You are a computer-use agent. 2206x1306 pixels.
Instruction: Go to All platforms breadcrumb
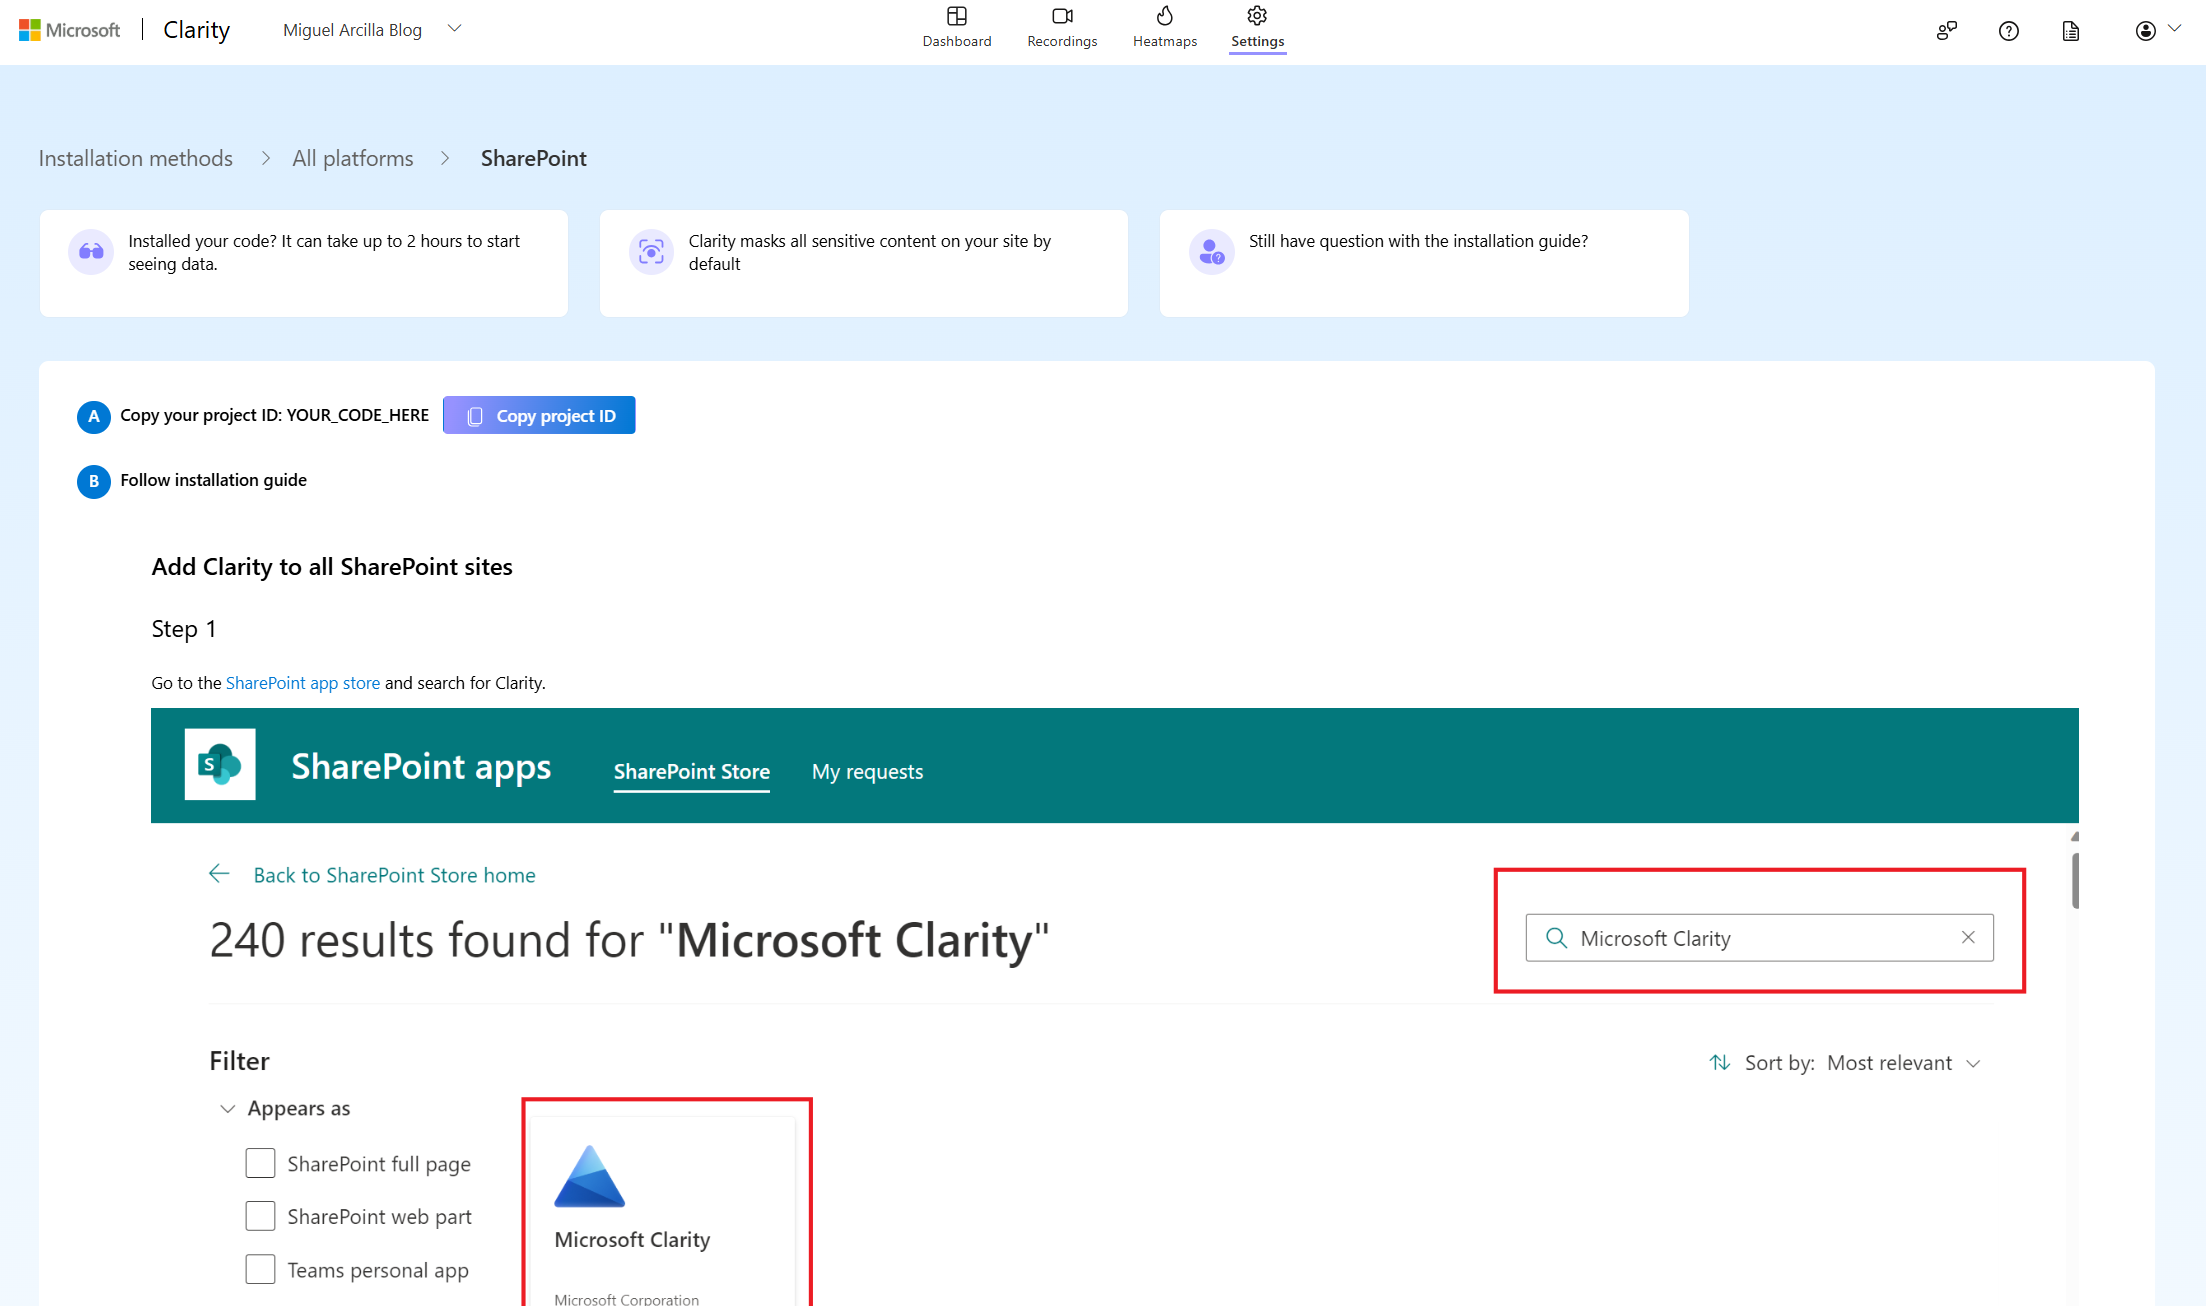(x=352, y=158)
